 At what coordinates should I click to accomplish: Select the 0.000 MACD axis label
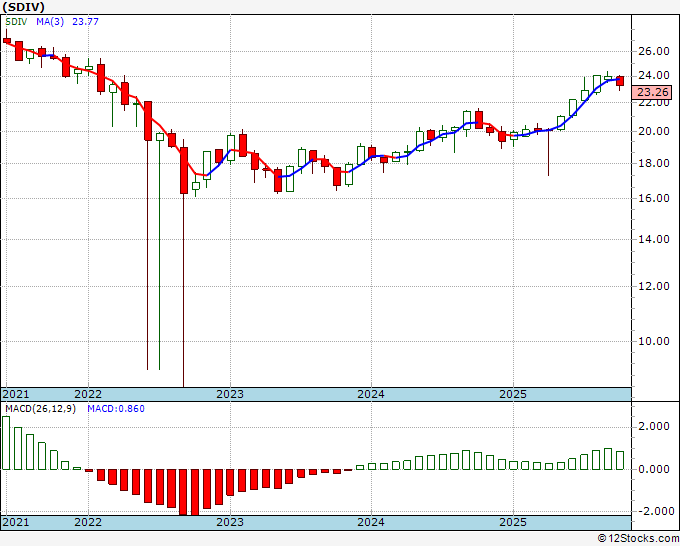(x=654, y=469)
